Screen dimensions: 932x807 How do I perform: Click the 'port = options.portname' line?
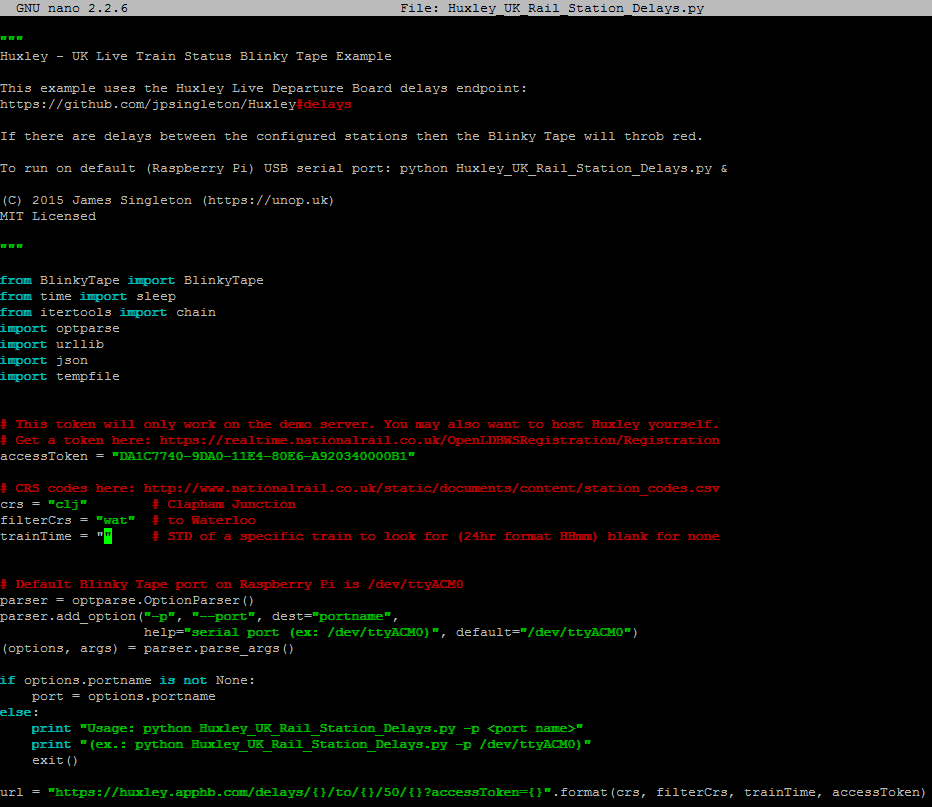[x=124, y=697]
